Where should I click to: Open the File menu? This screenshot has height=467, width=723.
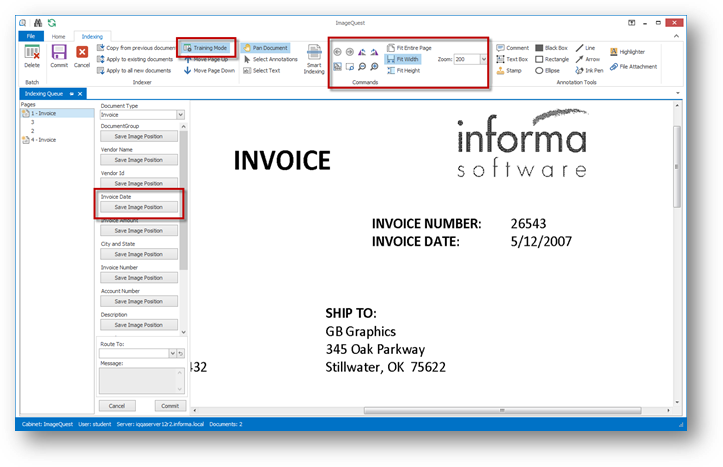click(31, 36)
